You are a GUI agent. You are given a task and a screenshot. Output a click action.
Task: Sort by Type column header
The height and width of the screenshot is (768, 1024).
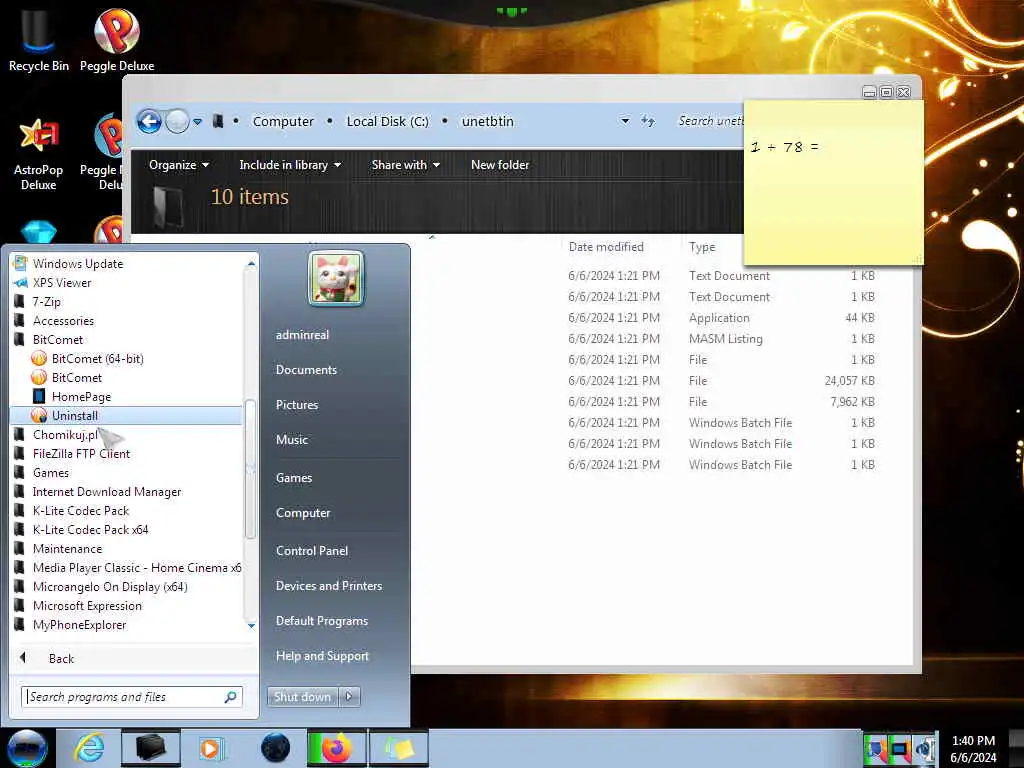(702, 247)
